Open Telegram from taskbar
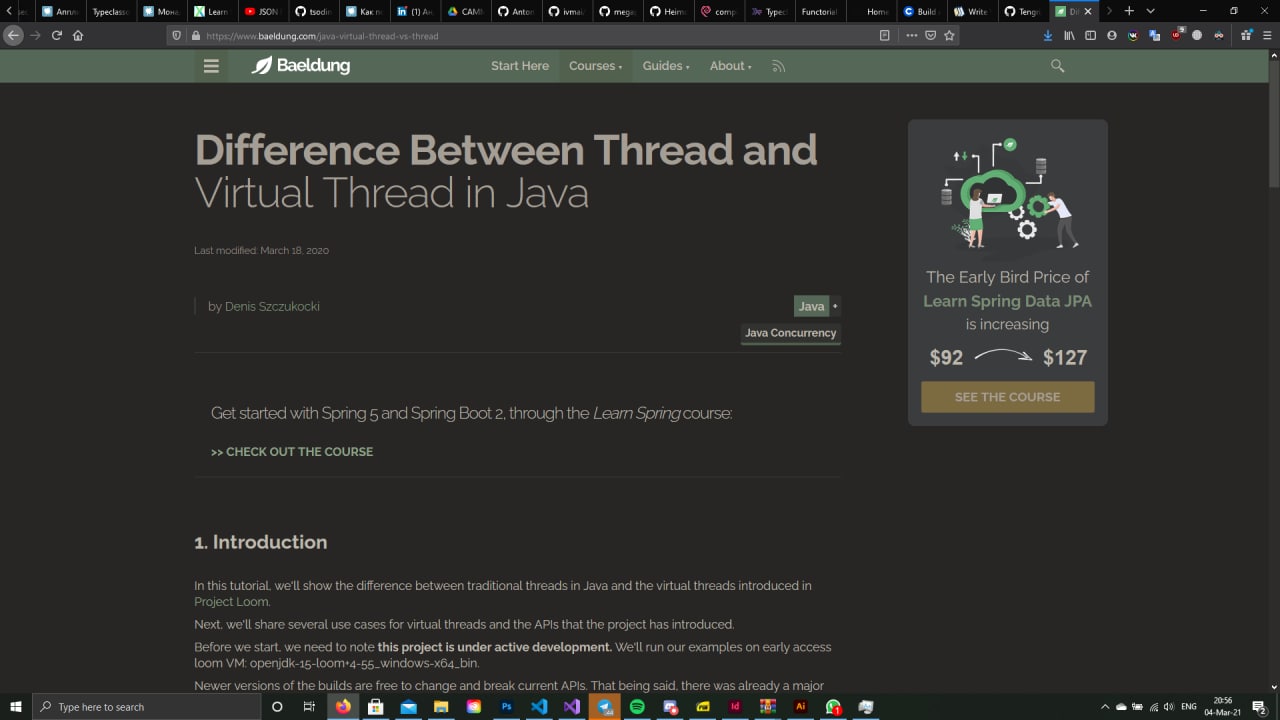1280x720 pixels. coord(604,707)
